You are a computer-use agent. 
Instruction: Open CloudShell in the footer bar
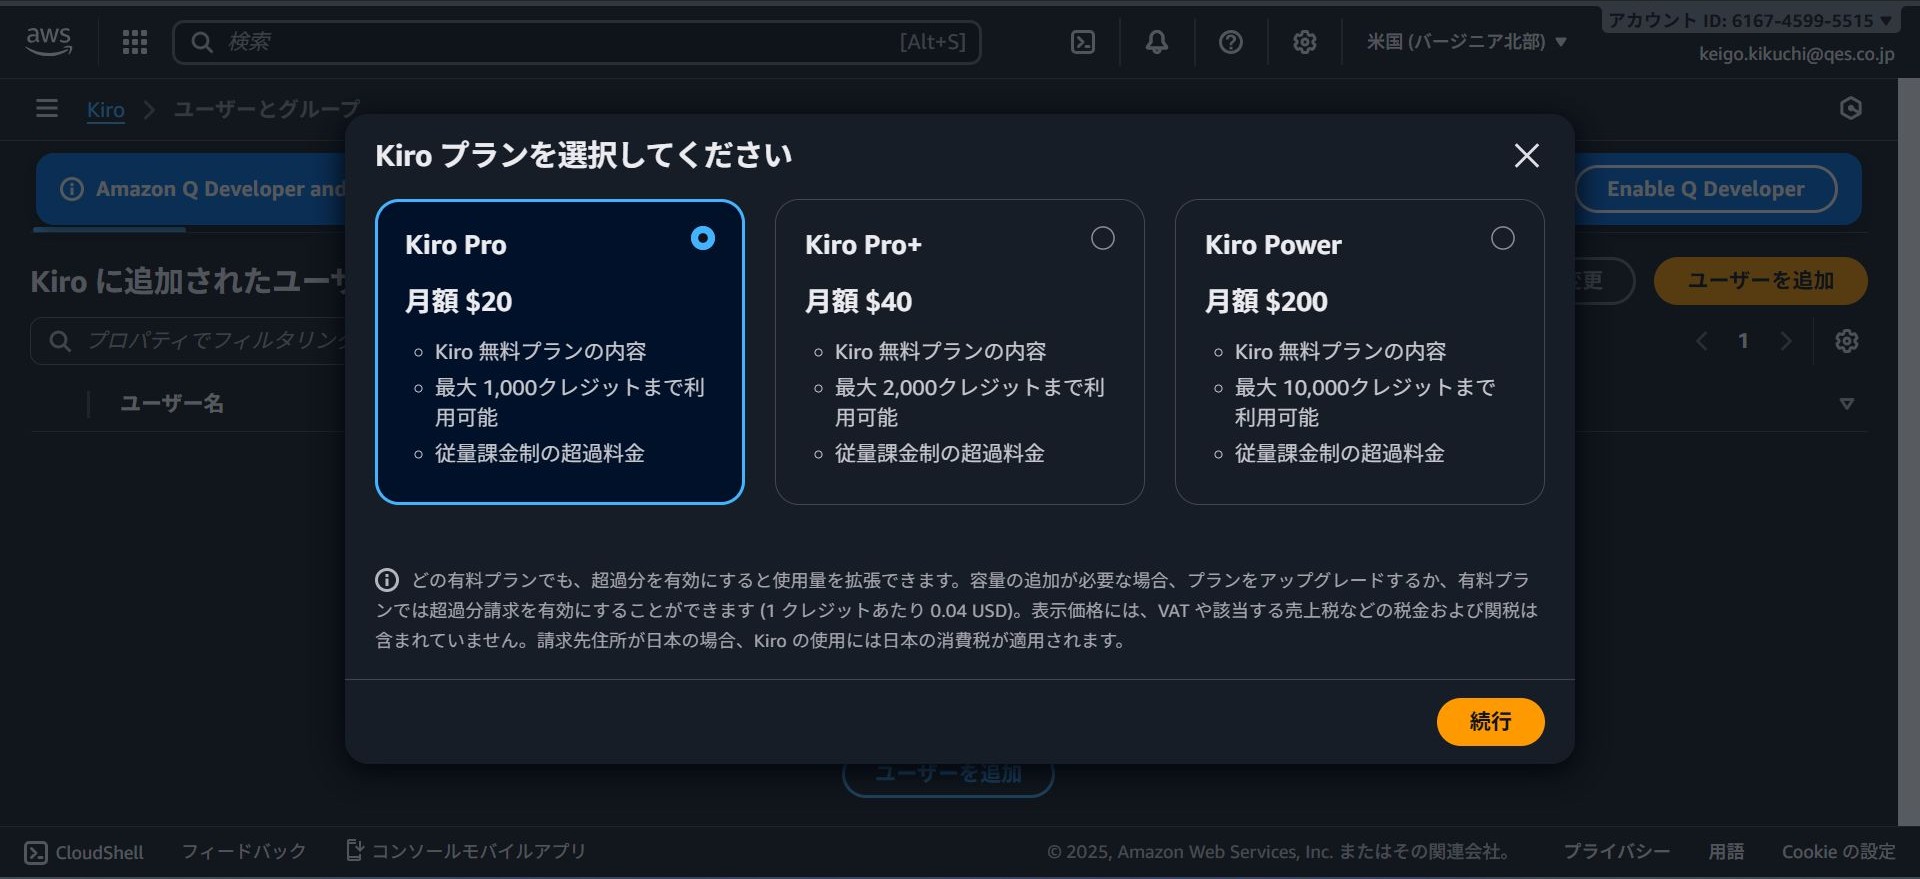[85, 852]
